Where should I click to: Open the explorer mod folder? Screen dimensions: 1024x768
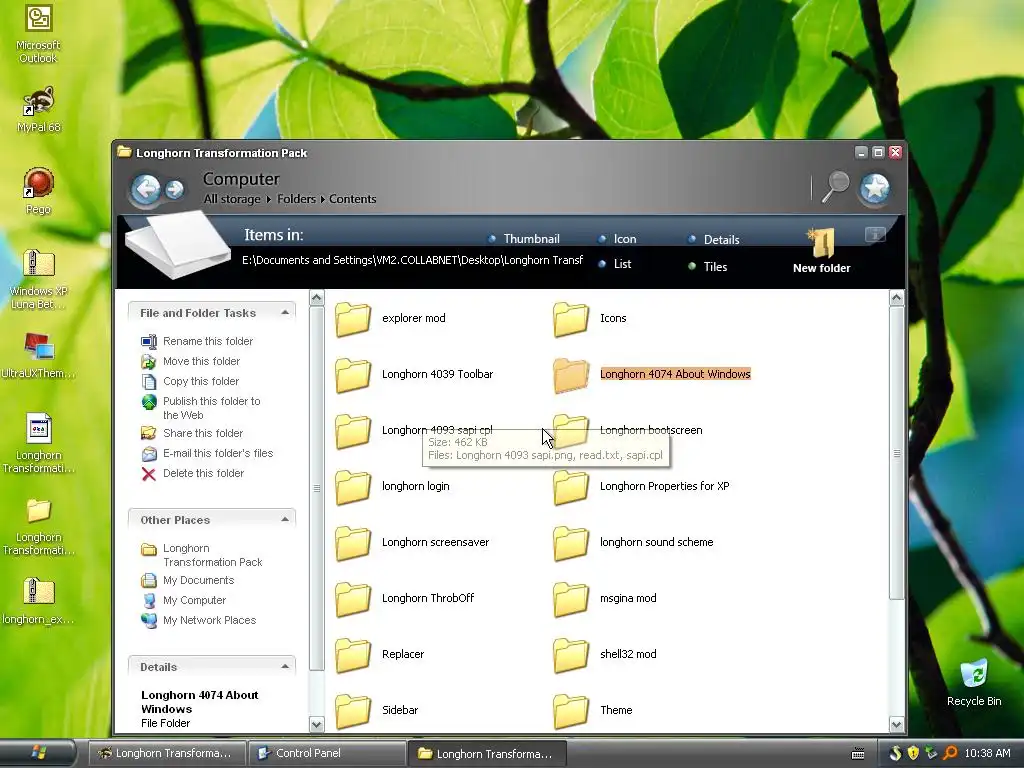[391, 319]
